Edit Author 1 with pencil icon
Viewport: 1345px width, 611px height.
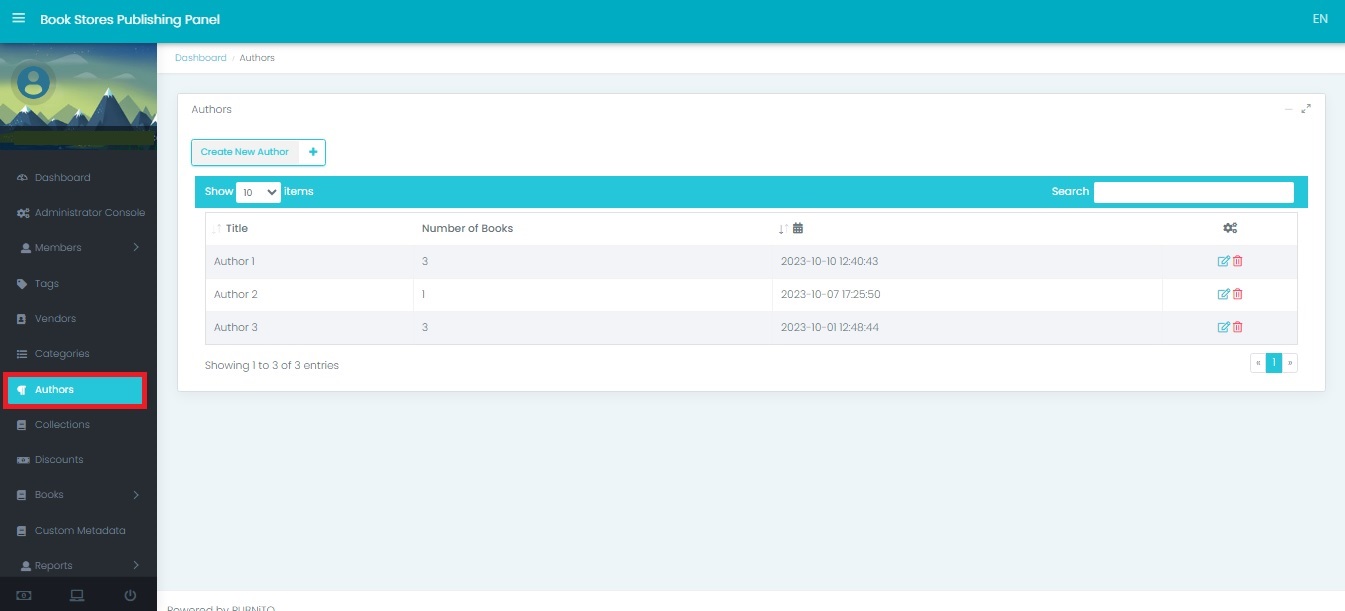point(1223,261)
